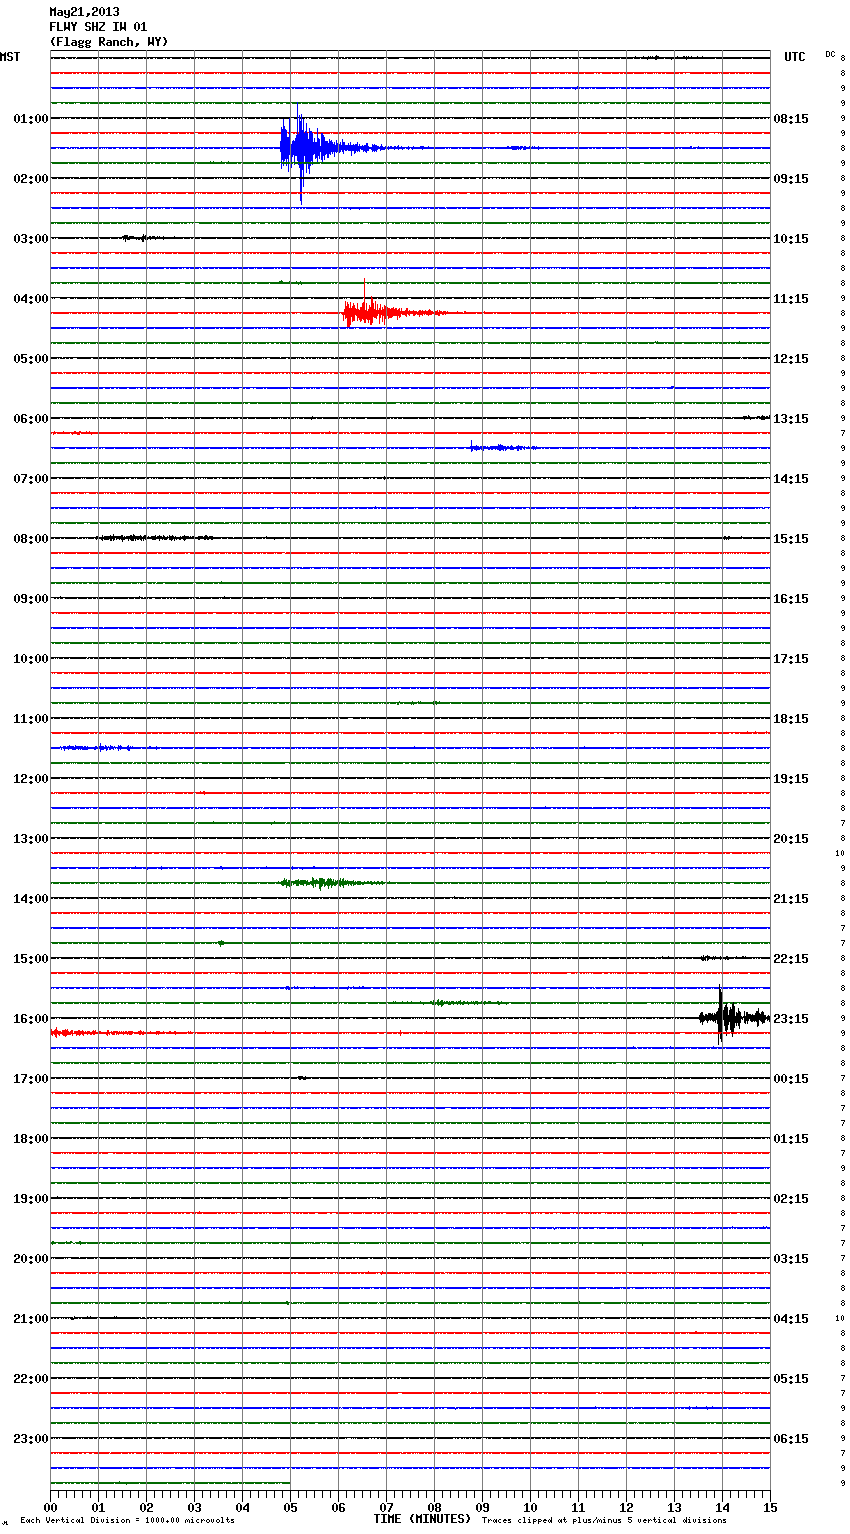Screen dimensions: 850x1534
Task: Click the UTC 13:15 time label
Action: point(791,419)
